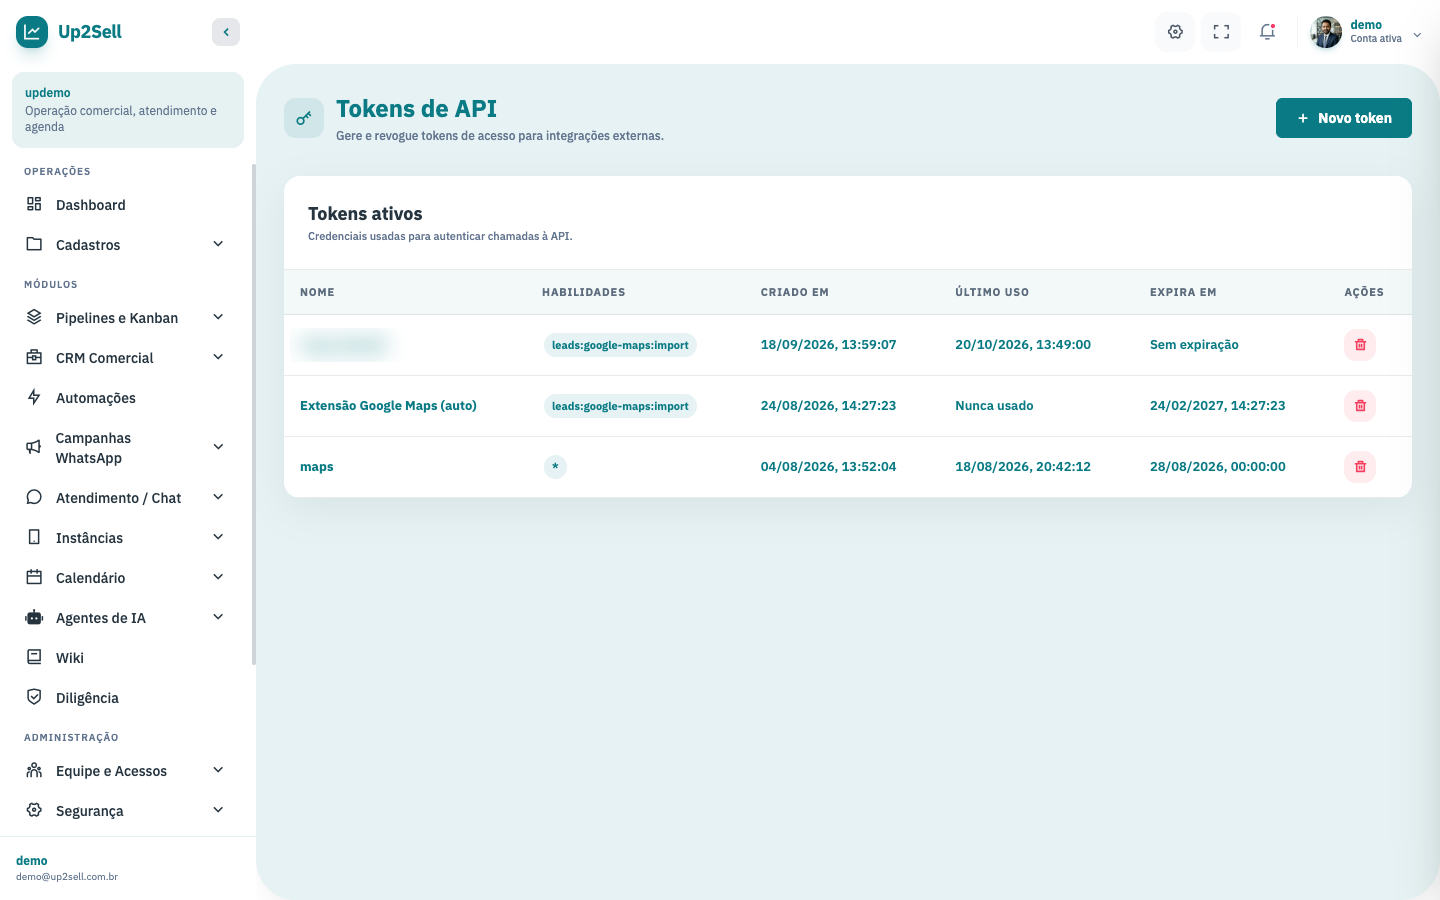Delete the blurred-name token created 18/09/2026

click(x=1360, y=345)
